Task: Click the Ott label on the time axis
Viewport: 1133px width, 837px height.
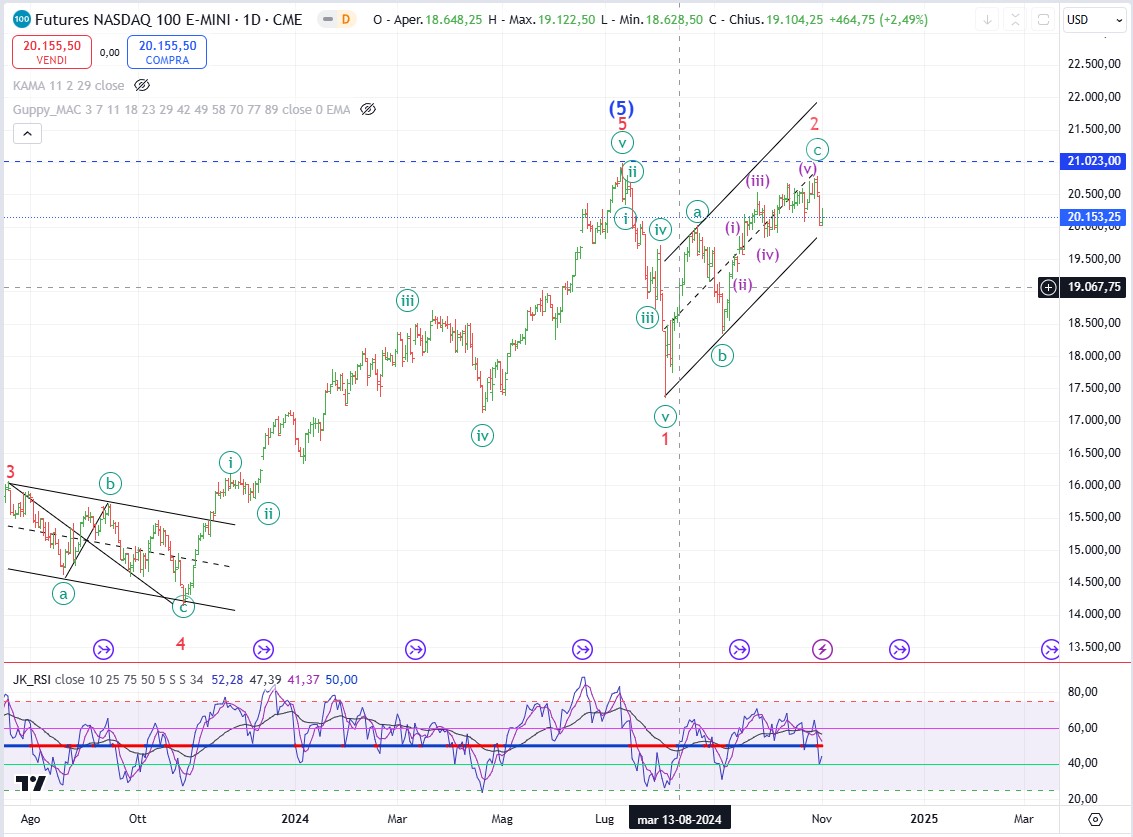Action: click(137, 819)
